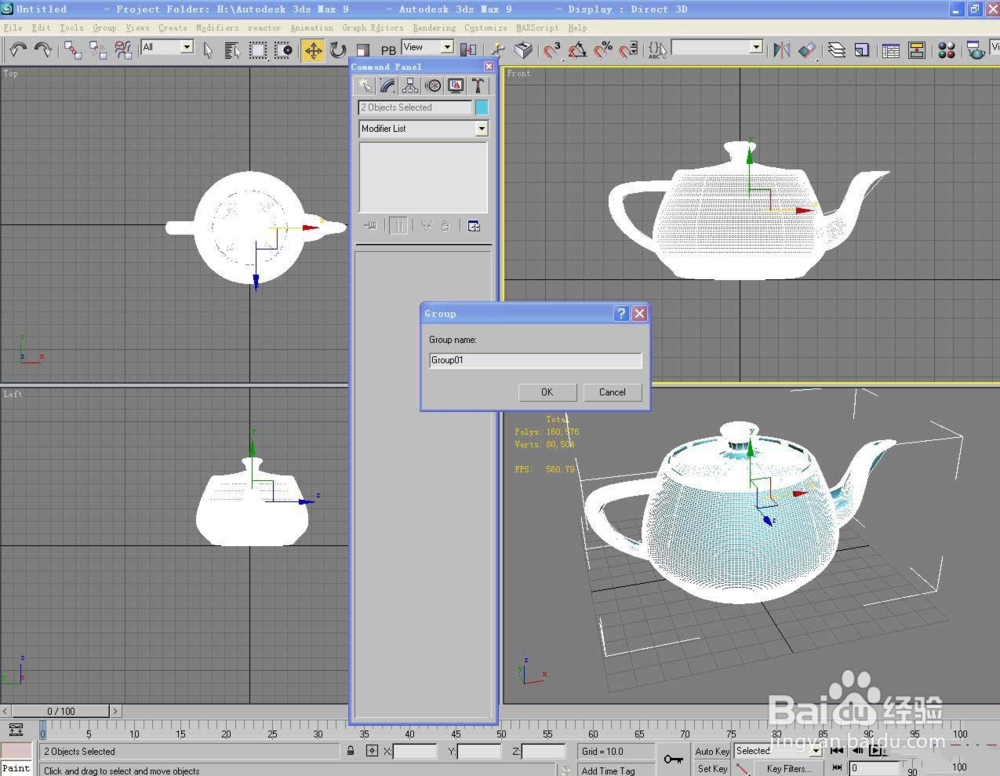The width and height of the screenshot is (1000, 776).
Task: Click the Align tool icon
Action: [x=807, y=50]
